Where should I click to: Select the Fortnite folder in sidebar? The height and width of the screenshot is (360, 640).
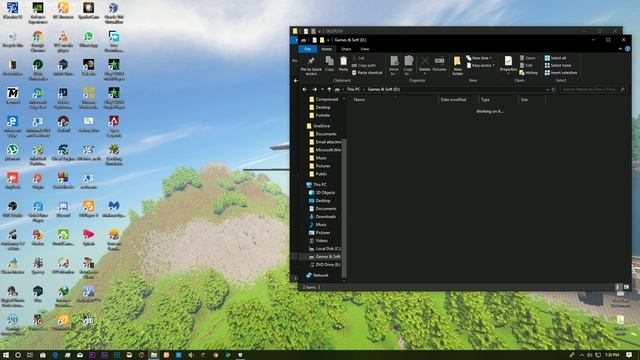320,115
